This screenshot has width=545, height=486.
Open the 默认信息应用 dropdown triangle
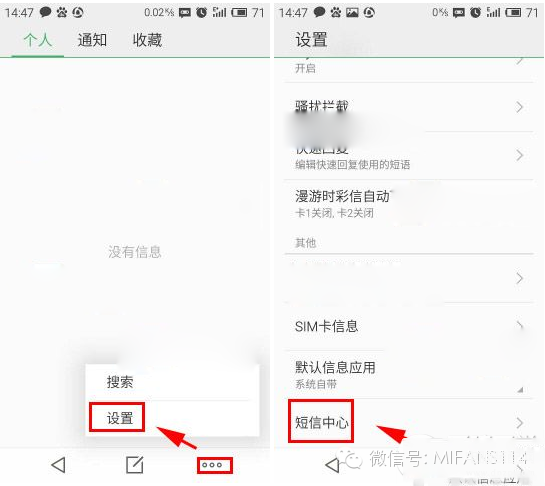(520, 390)
